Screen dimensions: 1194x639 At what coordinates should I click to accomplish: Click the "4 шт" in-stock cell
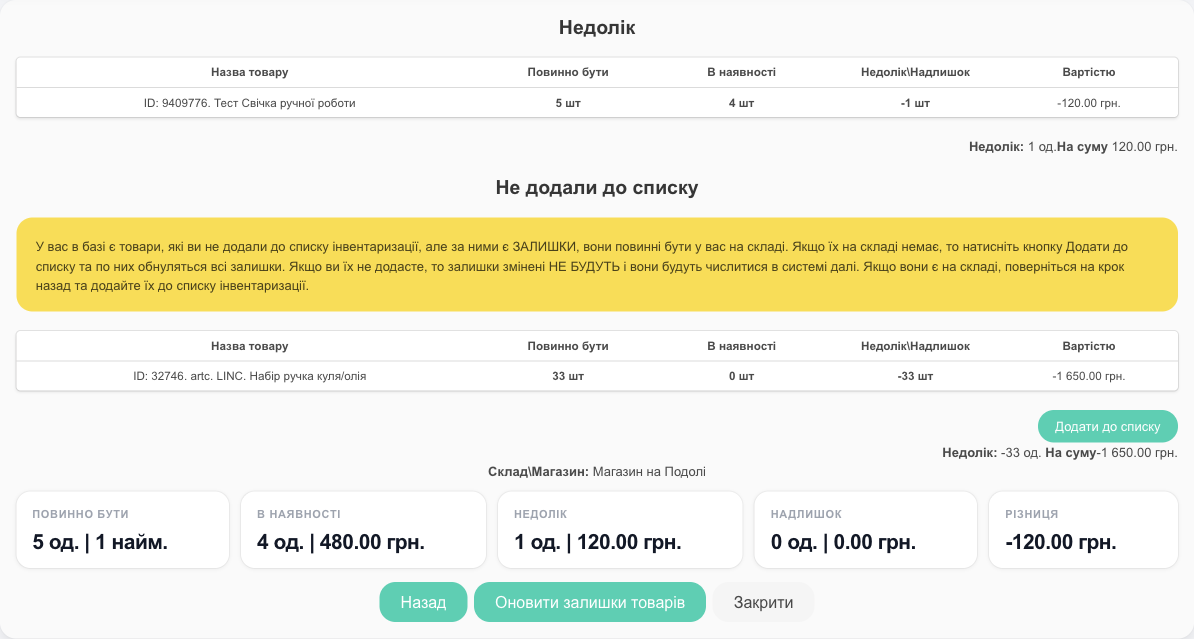742,103
